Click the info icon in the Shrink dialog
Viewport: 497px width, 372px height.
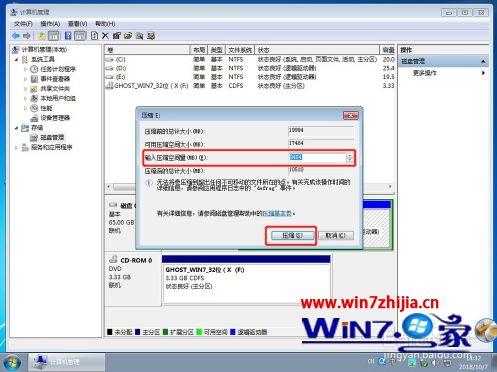pos(149,183)
